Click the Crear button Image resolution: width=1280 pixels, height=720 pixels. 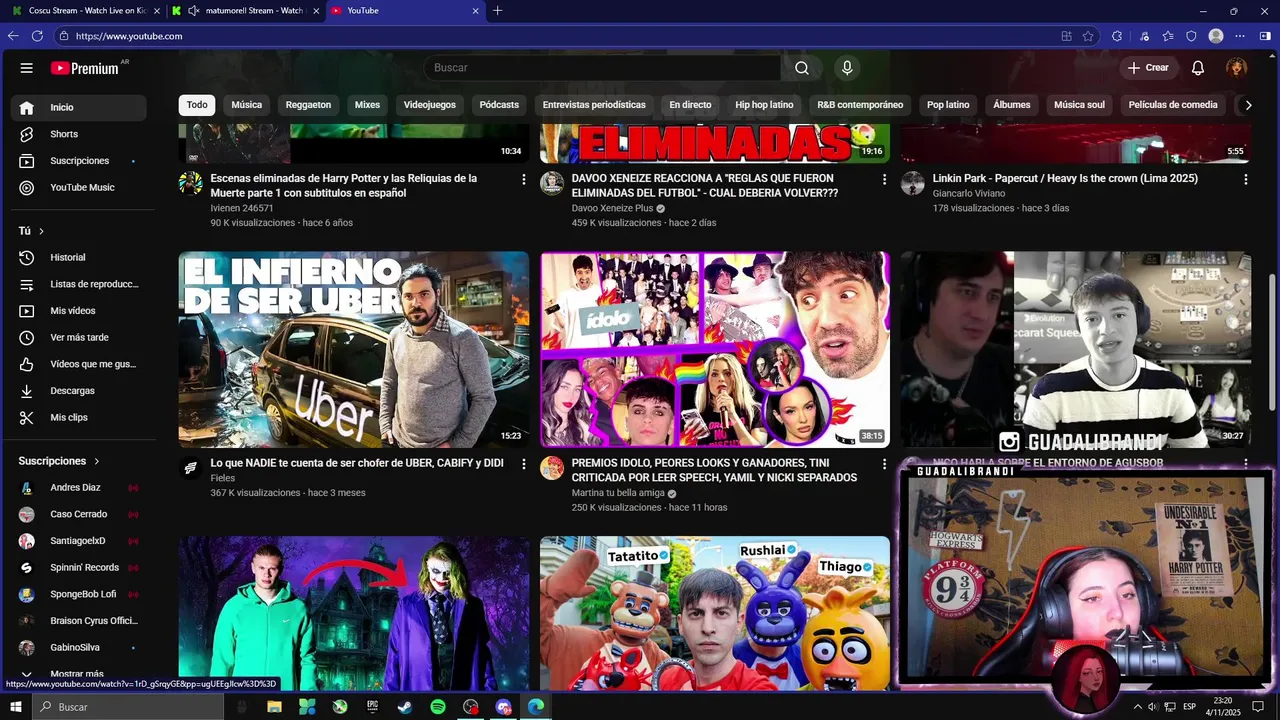(1148, 68)
